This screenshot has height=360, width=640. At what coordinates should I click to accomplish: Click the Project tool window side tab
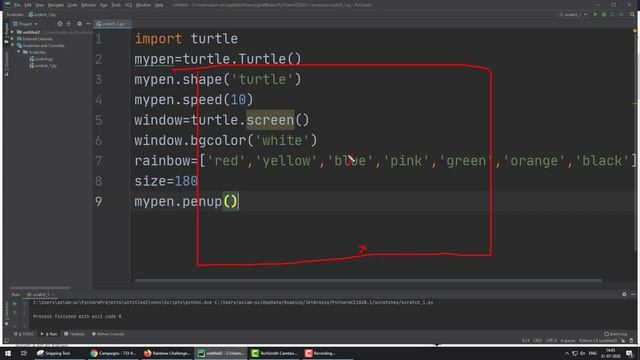point(6,33)
